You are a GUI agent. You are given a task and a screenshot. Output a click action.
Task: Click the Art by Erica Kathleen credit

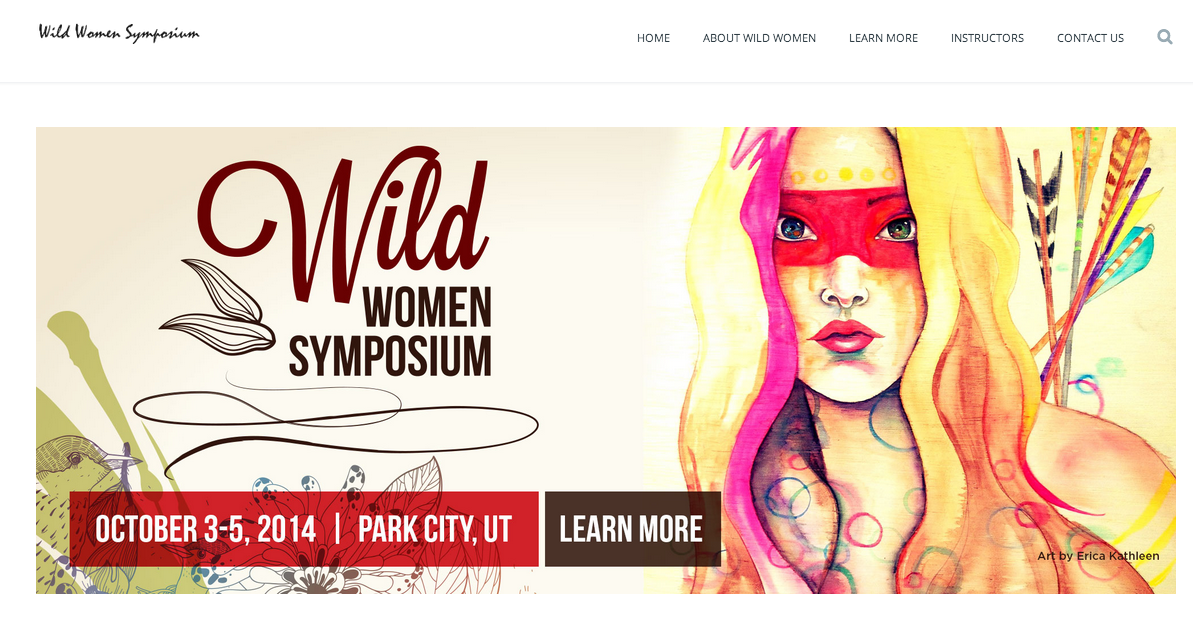tap(1098, 556)
